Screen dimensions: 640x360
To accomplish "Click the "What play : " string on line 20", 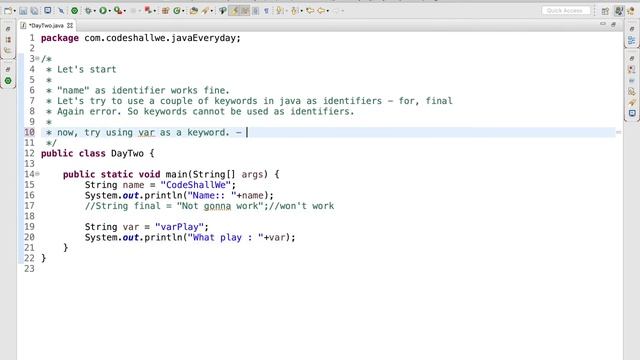I will pyautogui.click(x=225, y=237).
